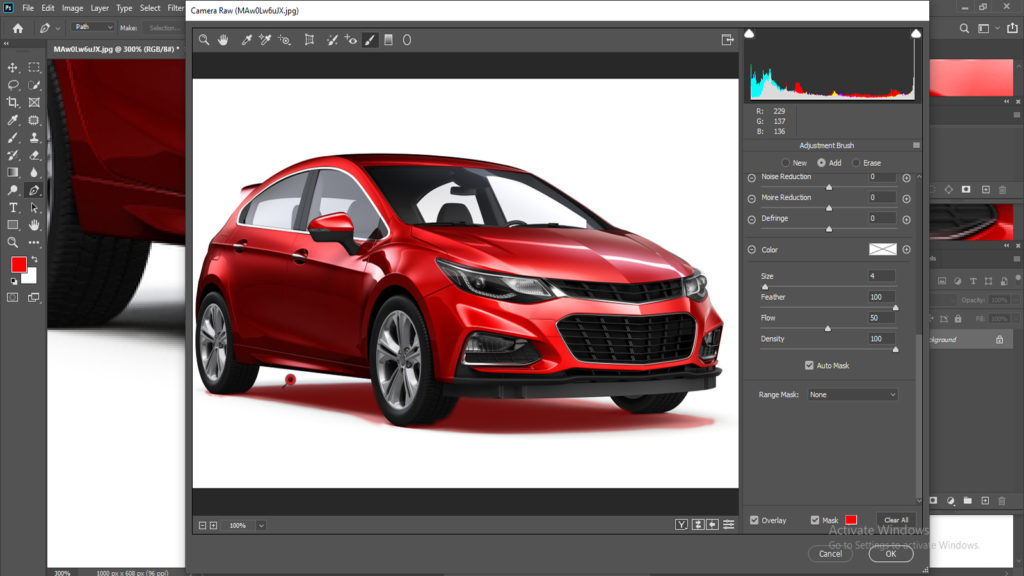Open Type menu

click(124, 8)
